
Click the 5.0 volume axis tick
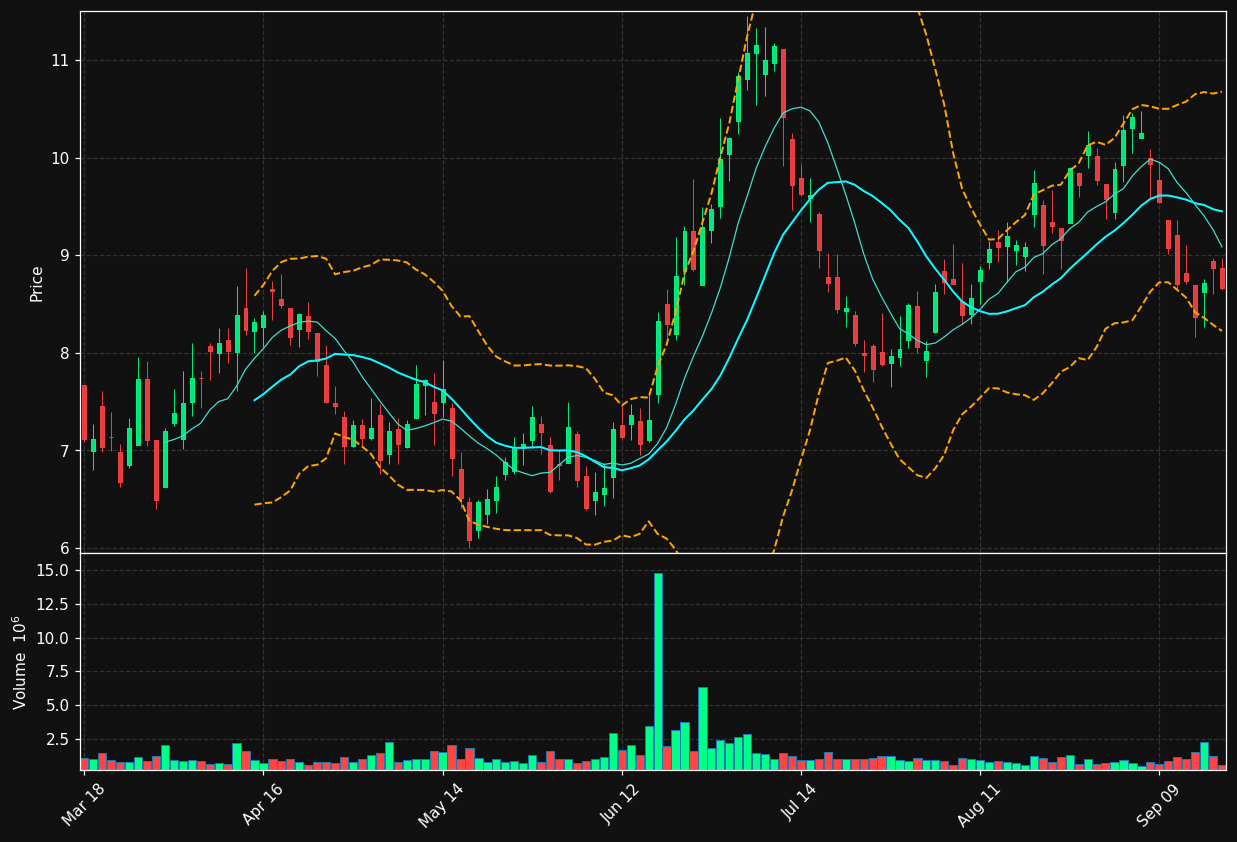(x=59, y=705)
